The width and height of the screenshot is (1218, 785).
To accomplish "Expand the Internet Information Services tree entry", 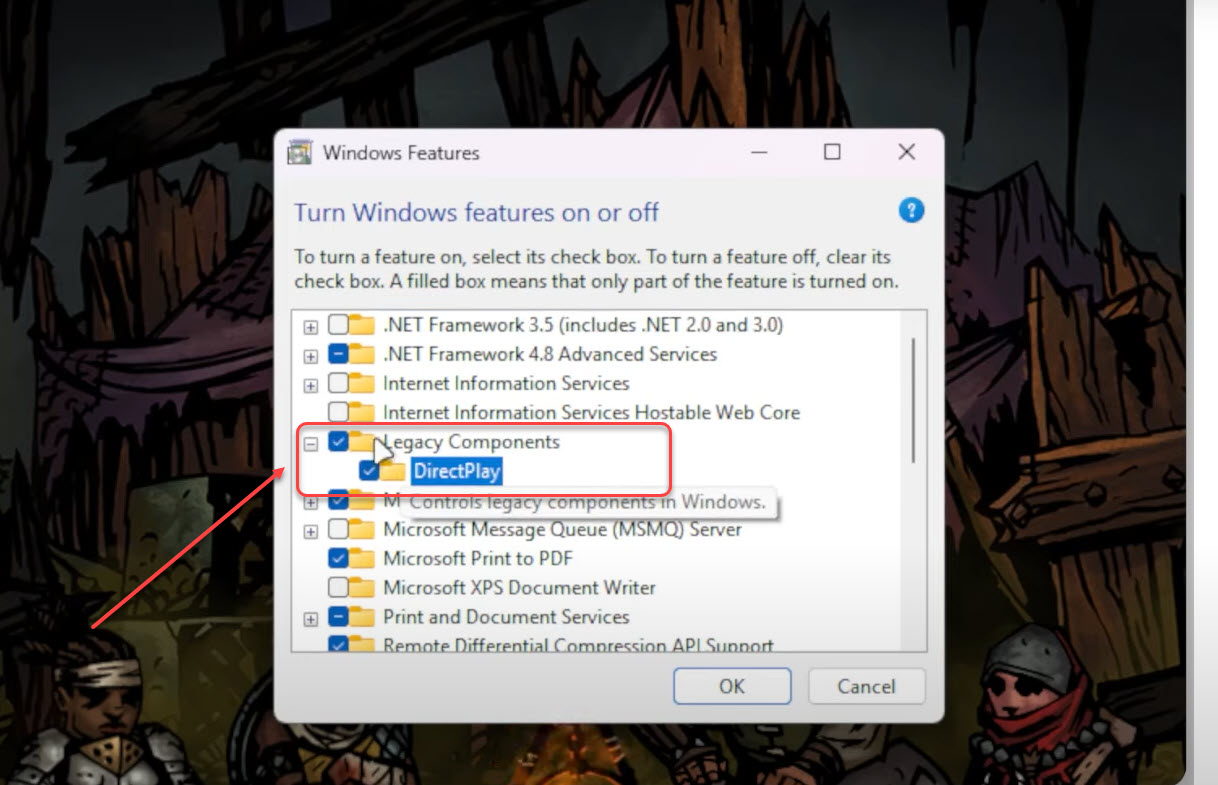I will click(310, 383).
